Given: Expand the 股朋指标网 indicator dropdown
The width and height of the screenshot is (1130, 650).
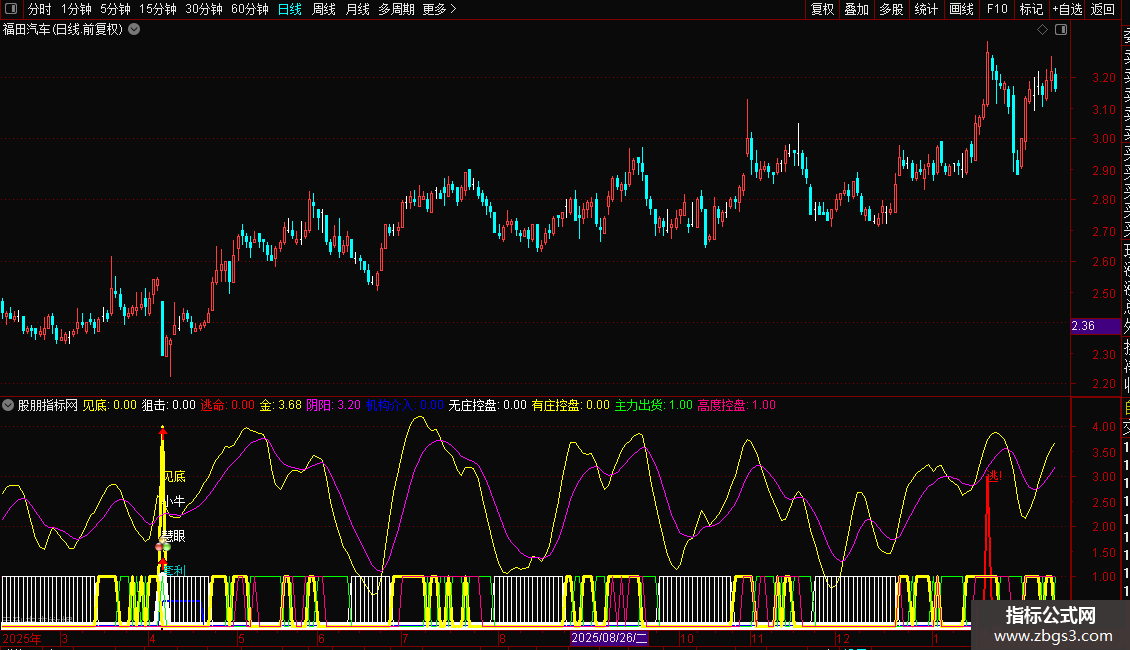Looking at the screenshot, I should click(9, 406).
